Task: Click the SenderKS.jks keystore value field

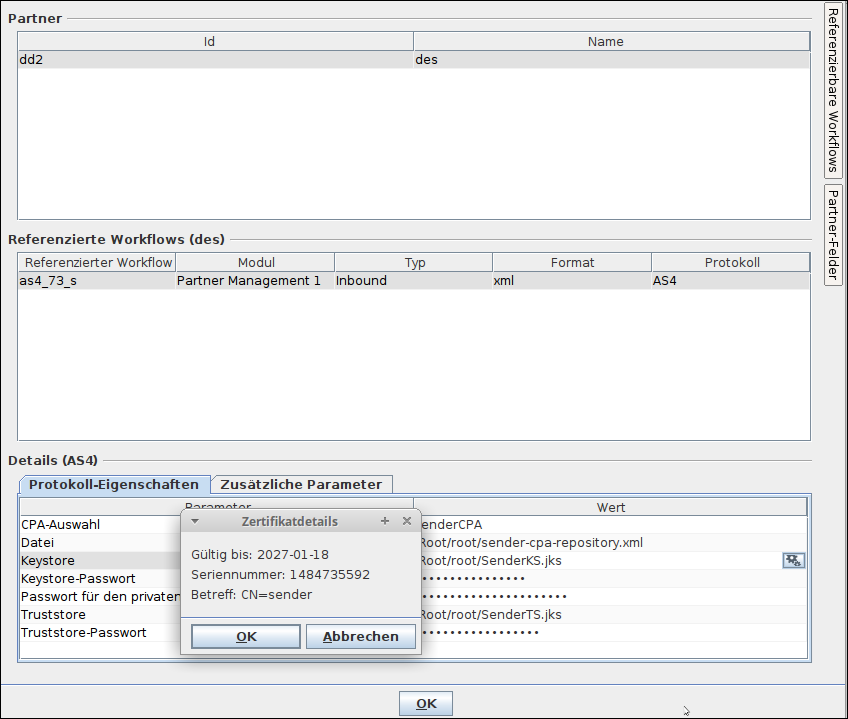Action: [600, 560]
